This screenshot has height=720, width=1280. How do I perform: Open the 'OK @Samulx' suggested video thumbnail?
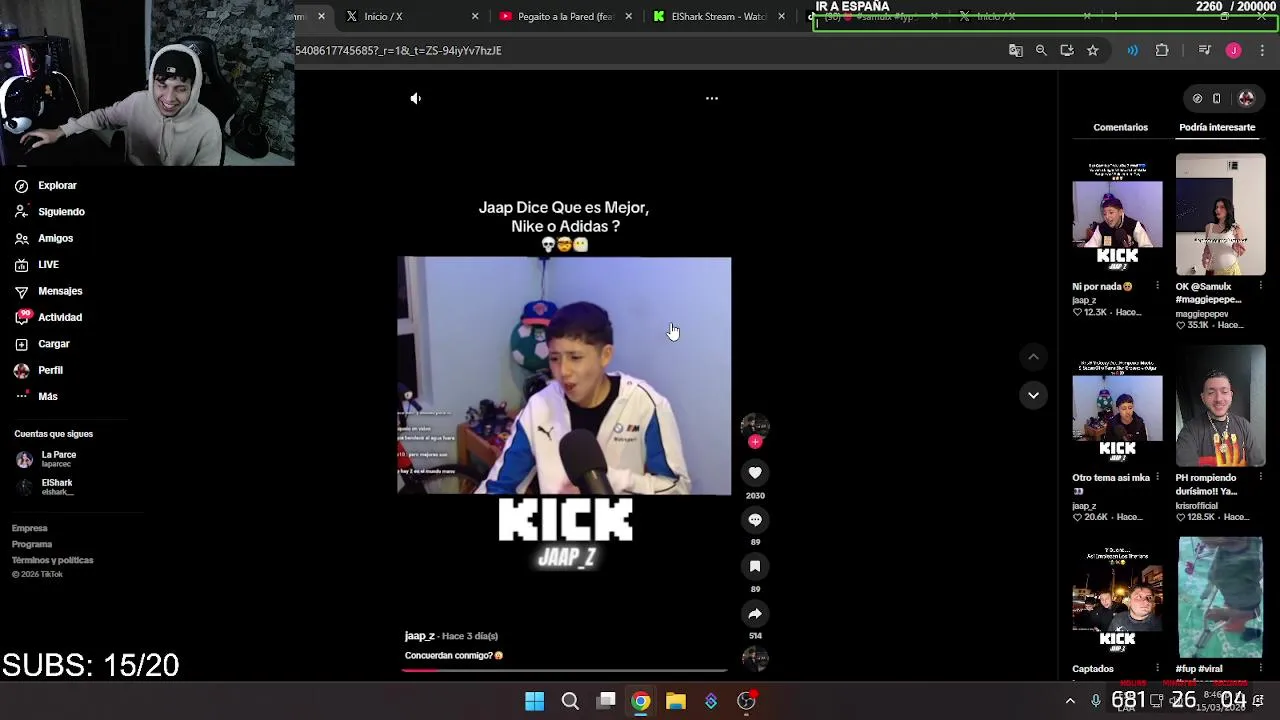pos(1220,214)
